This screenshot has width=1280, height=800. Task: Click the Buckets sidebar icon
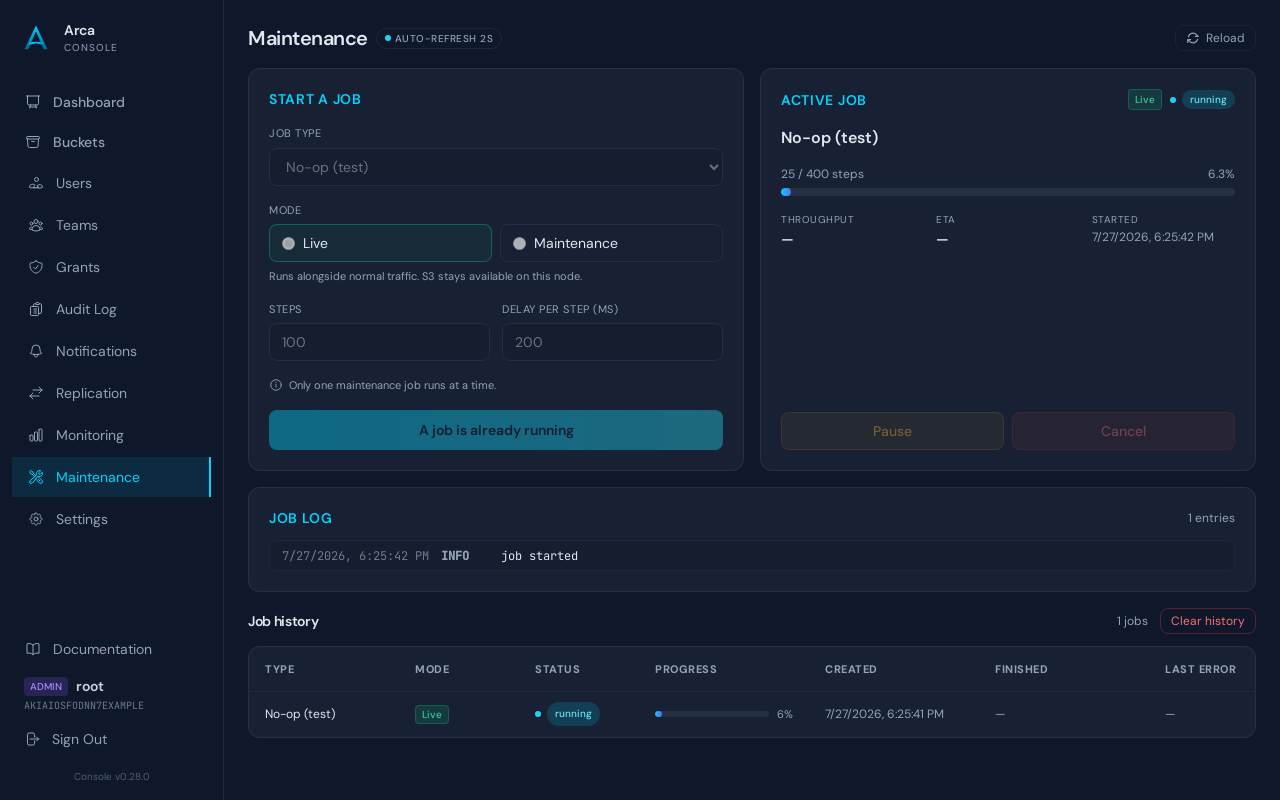(x=33, y=142)
